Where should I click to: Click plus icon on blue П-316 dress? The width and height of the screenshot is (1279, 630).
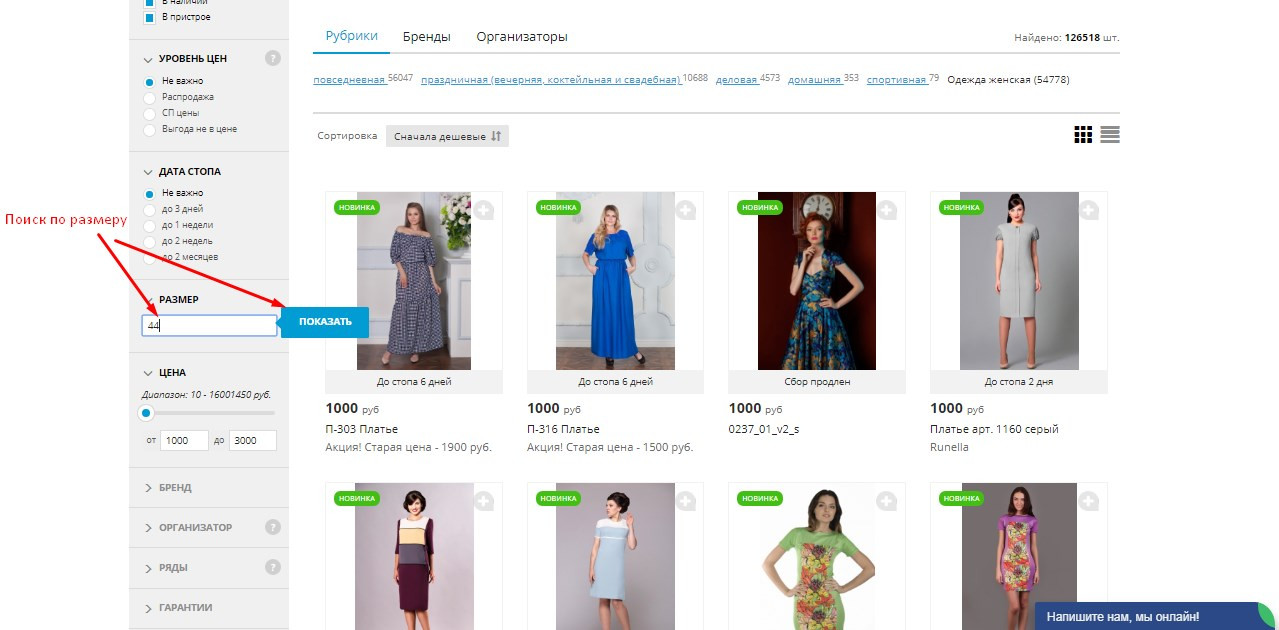686,210
